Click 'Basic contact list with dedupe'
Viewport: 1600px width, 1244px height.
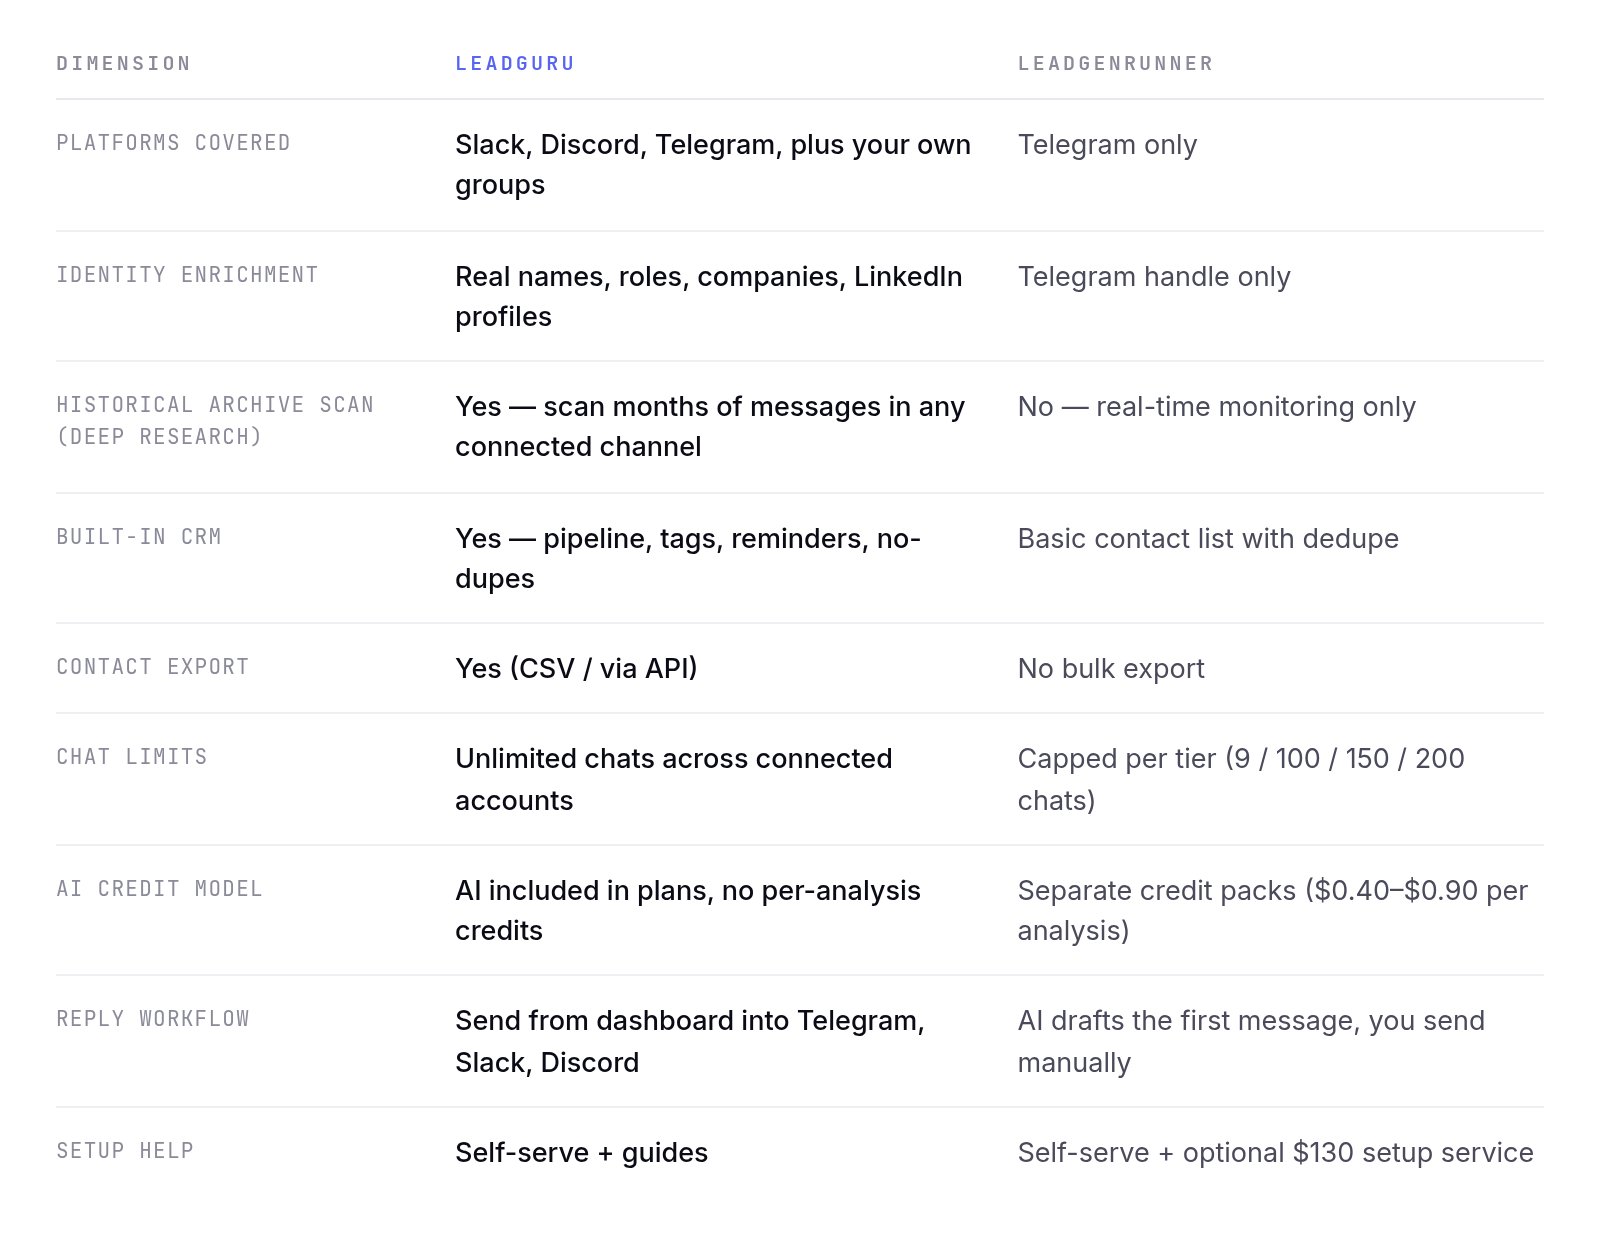1208,539
